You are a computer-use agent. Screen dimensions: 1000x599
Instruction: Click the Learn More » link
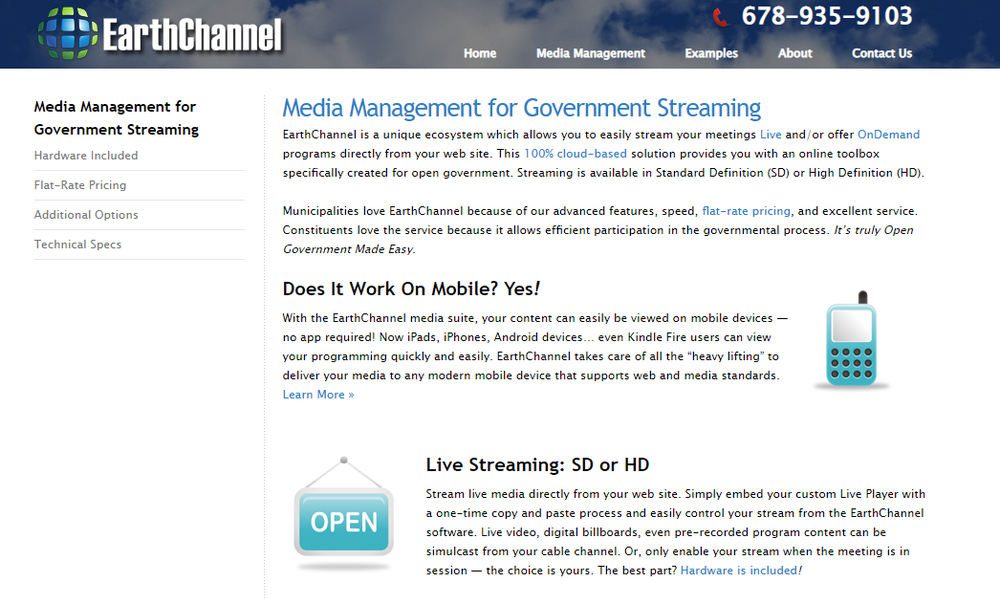pyautogui.click(x=318, y=395)
